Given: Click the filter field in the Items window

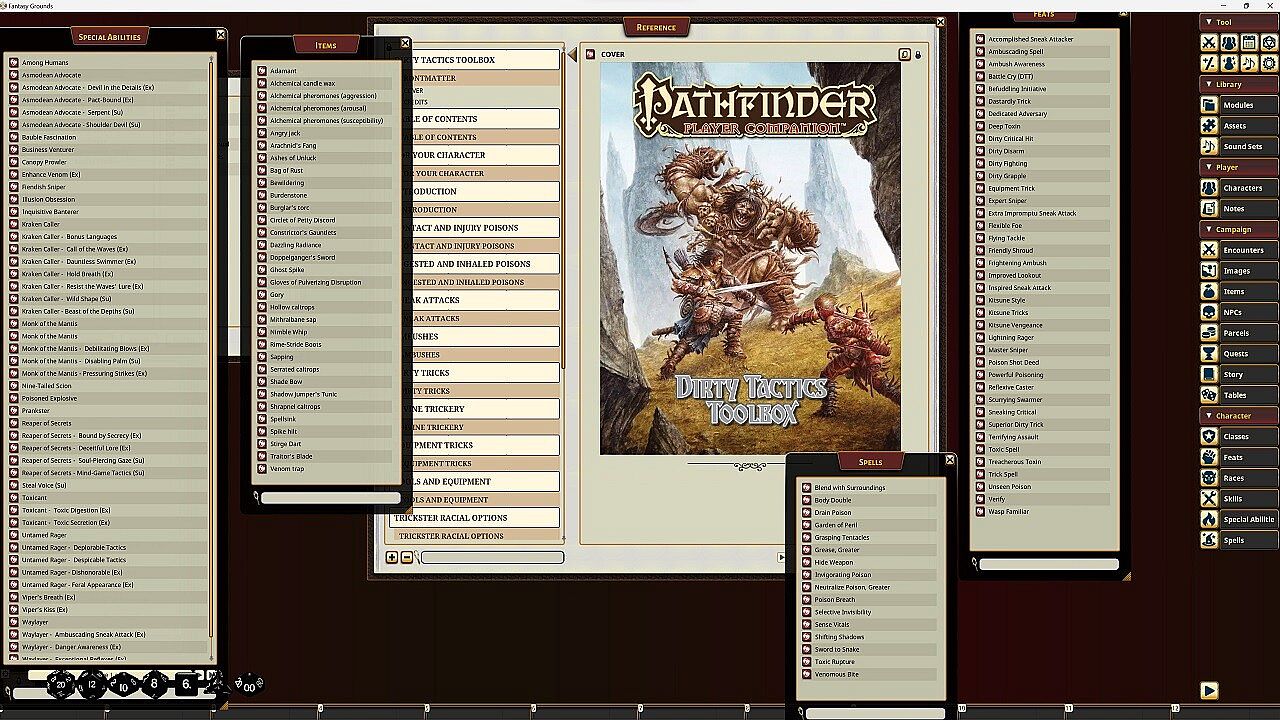Looking at the screenshot, I should pos(330,498).
